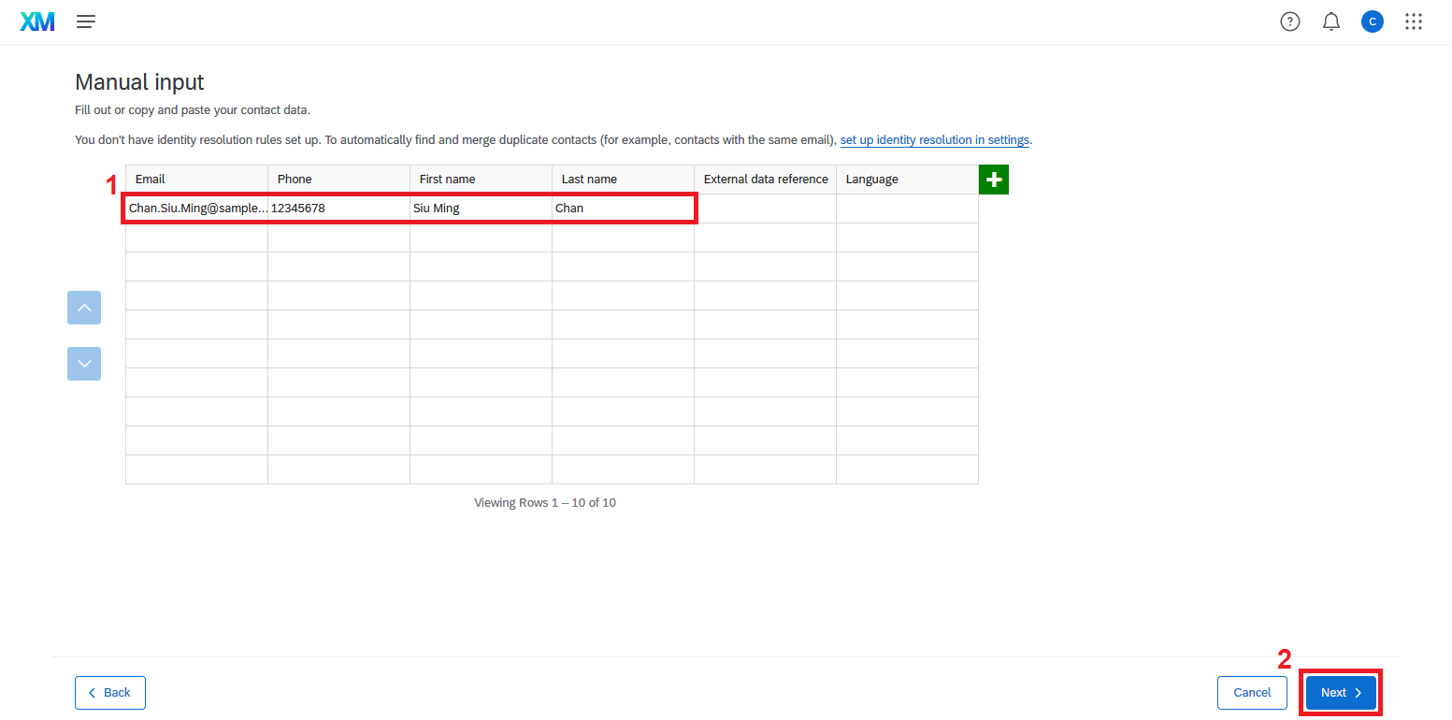Open the notifications bell
Screen dimensions: 1452x720
click(1331, 21)
